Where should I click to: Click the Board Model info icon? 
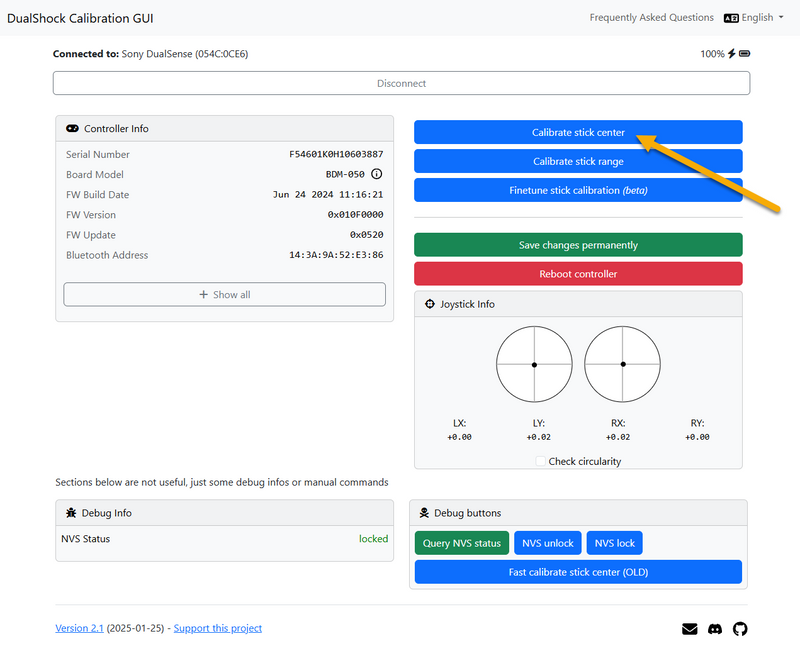pyautogui.click(x=377, y=175)
